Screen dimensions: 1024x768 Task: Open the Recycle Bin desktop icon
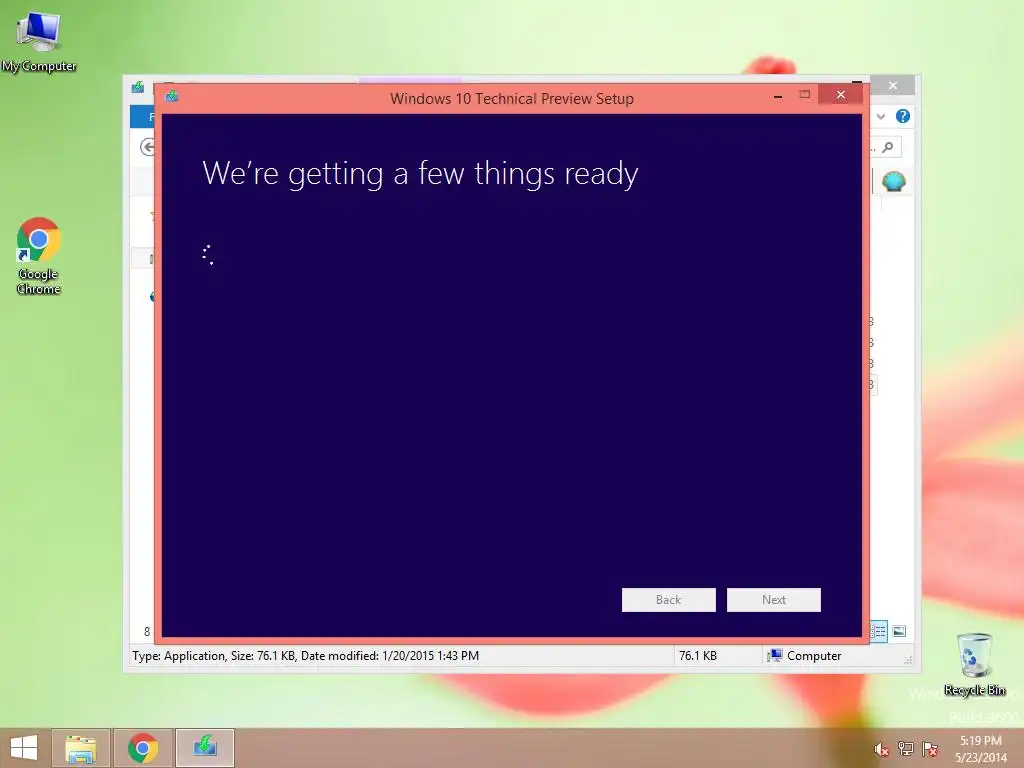[x=974, y=664]
